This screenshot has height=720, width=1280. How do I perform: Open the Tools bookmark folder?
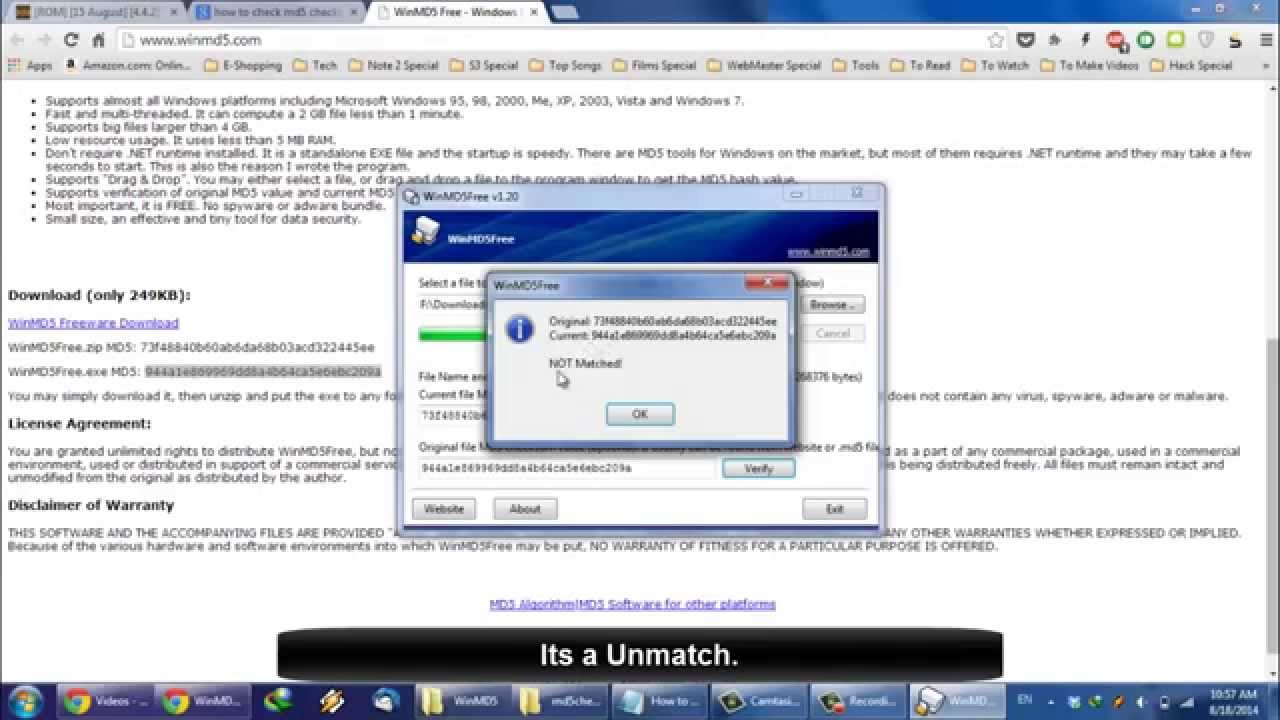[x=856, y=65]
